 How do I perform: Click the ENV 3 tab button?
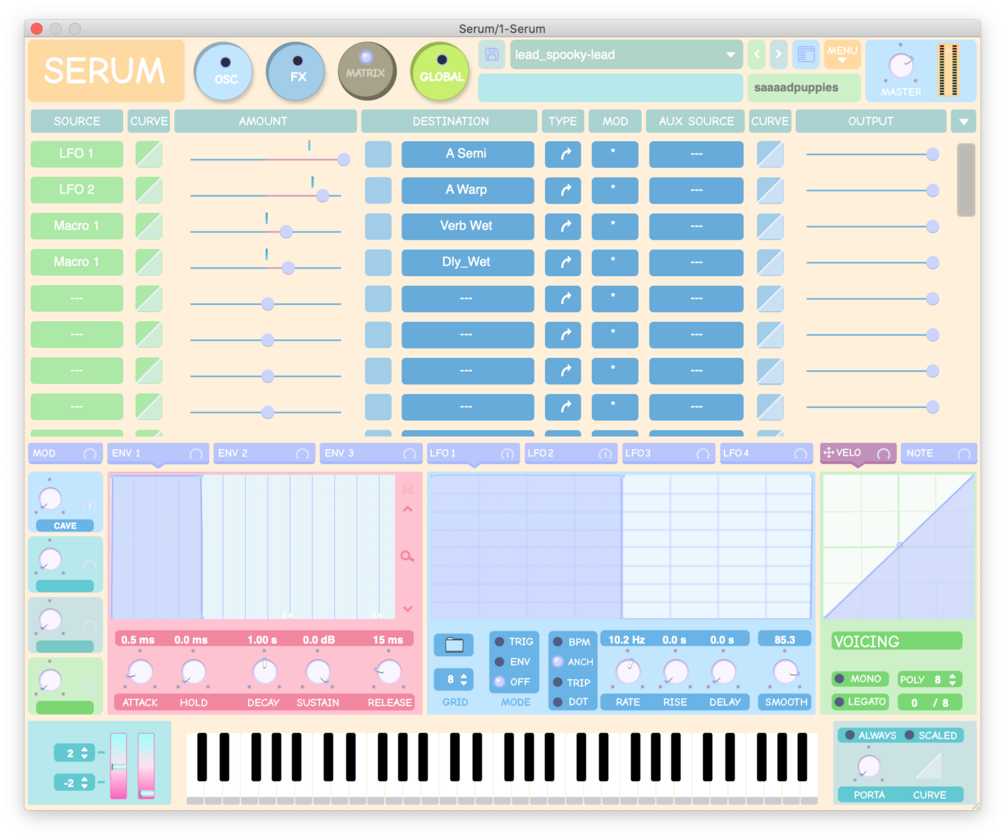click(x=370, y=453)
